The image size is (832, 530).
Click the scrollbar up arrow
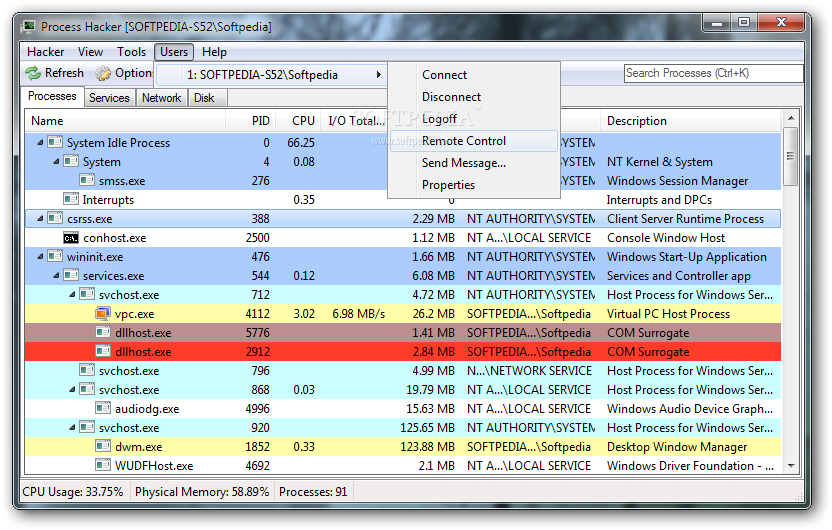pos(791,118)
